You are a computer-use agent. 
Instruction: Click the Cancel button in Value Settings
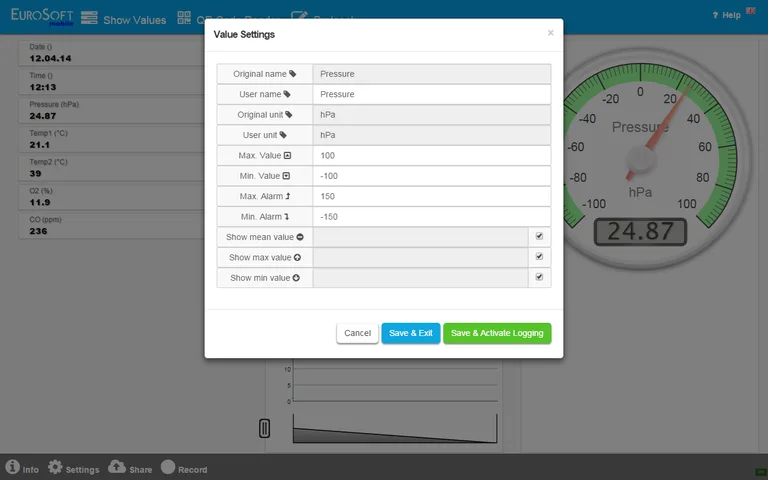357,333
